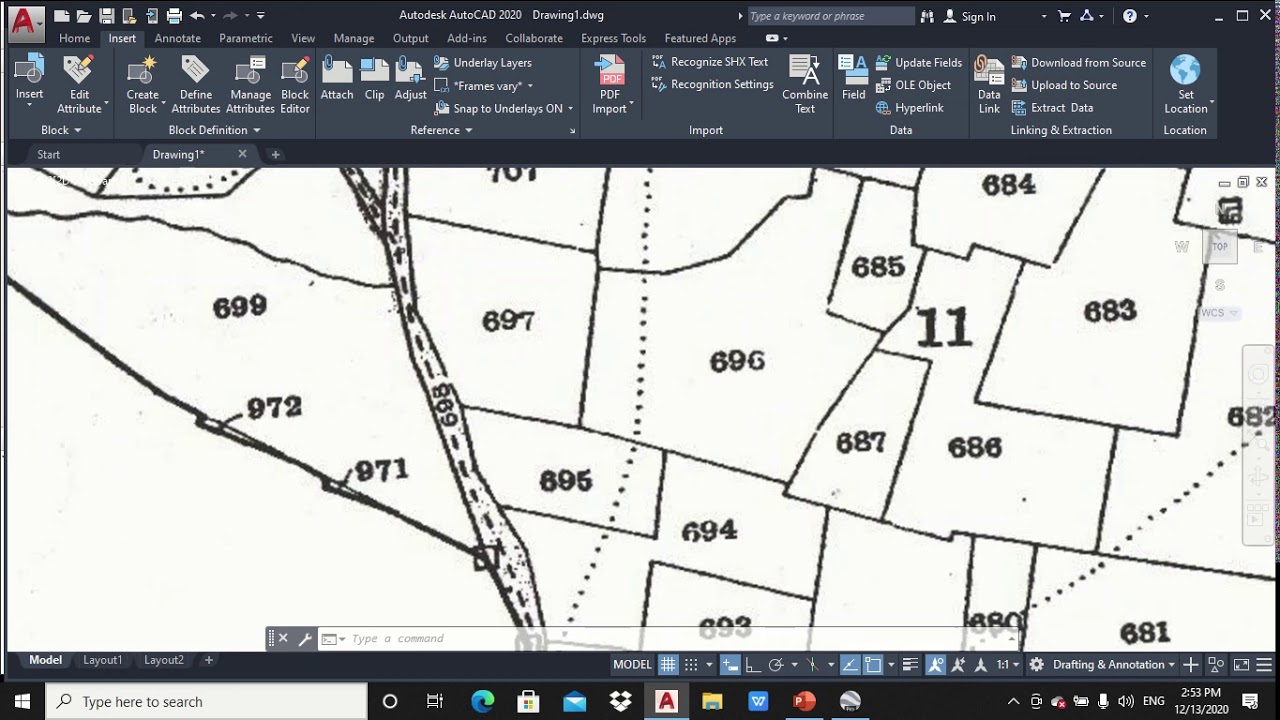Open Microsoft Edge from the taskbar
Image resolution: width=1280 pixels, height=720 pixels.
(482, 701)
